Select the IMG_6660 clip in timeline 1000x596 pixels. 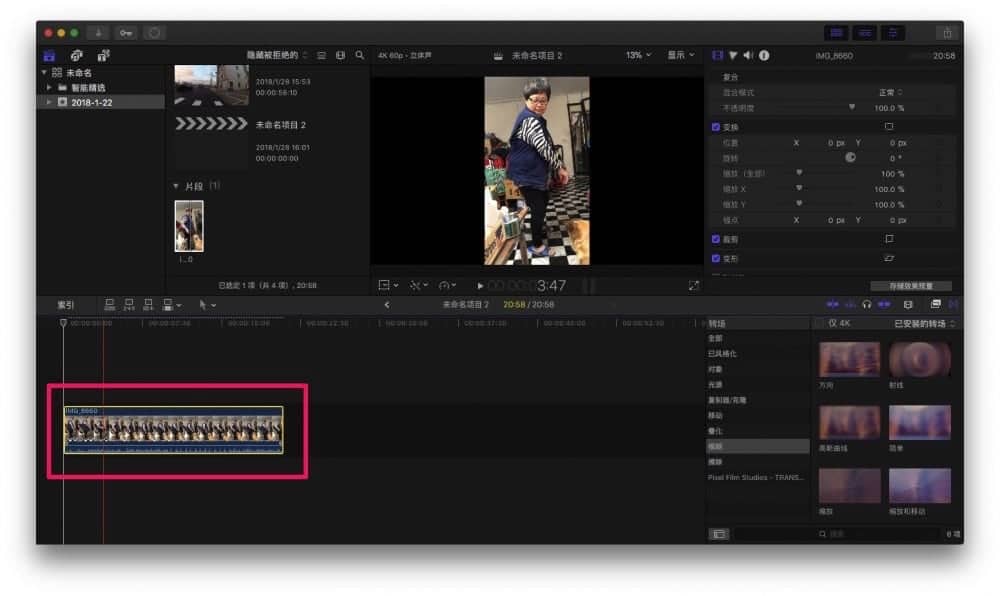(x=173, y=430)
